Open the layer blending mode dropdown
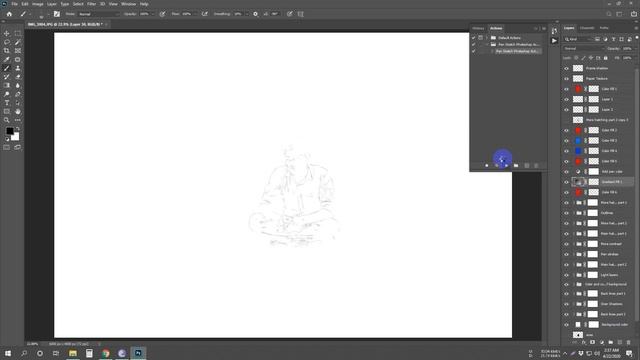640x360 pixels. 583,49
